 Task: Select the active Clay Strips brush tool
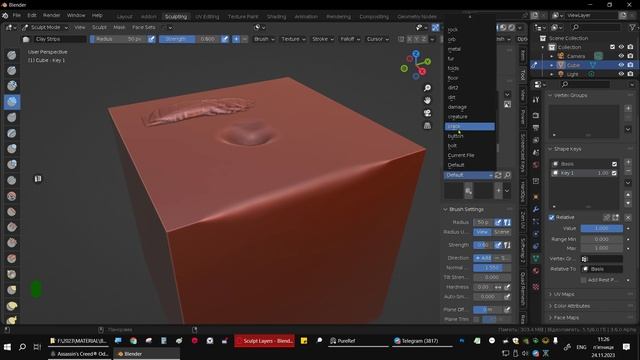pyautogui.click(x=12, y=102)
